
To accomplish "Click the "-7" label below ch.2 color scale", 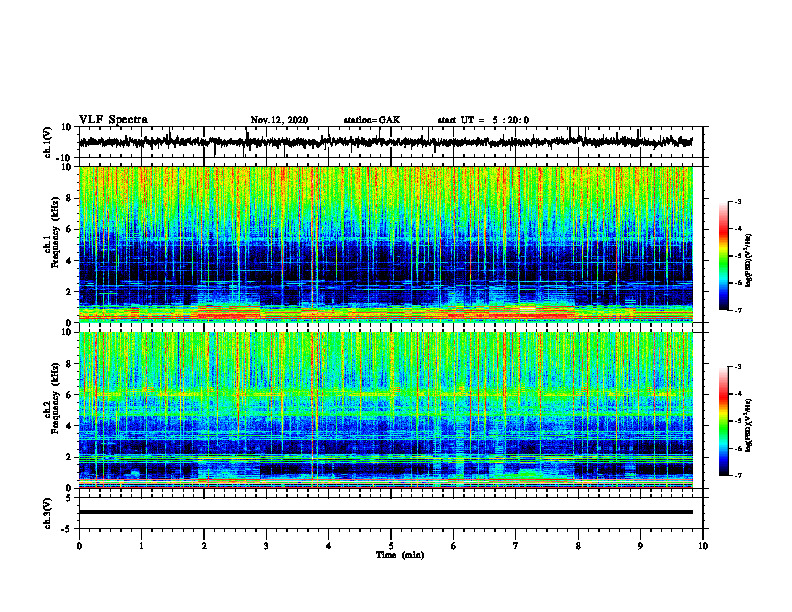I will point(737,475).
